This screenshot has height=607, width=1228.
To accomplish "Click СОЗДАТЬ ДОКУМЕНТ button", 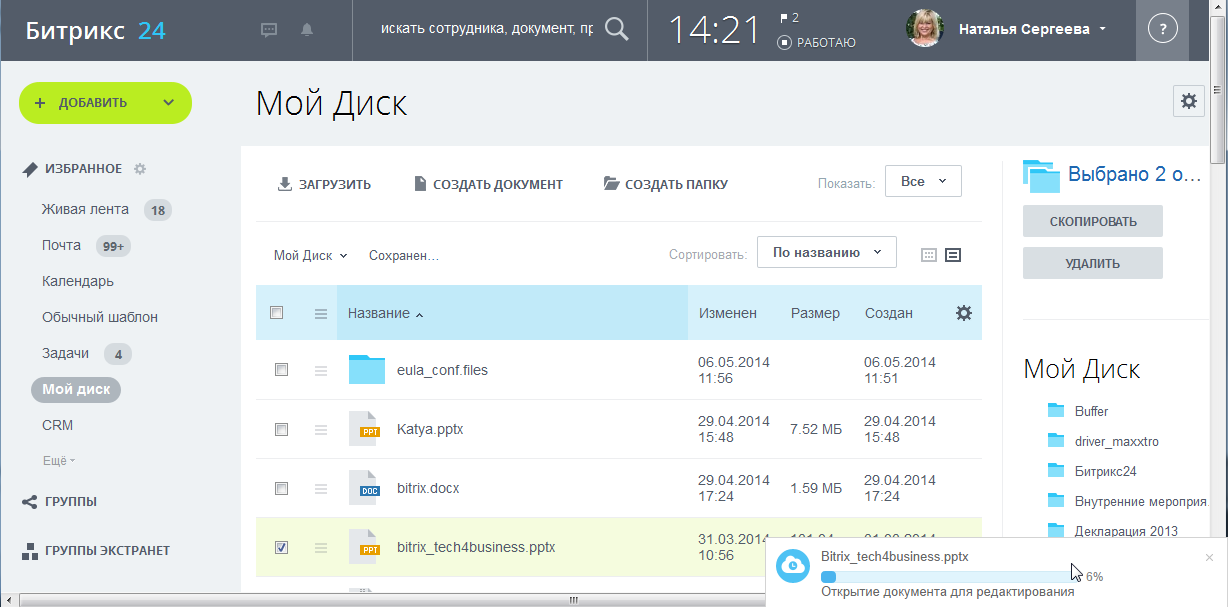I will [488, 184].
